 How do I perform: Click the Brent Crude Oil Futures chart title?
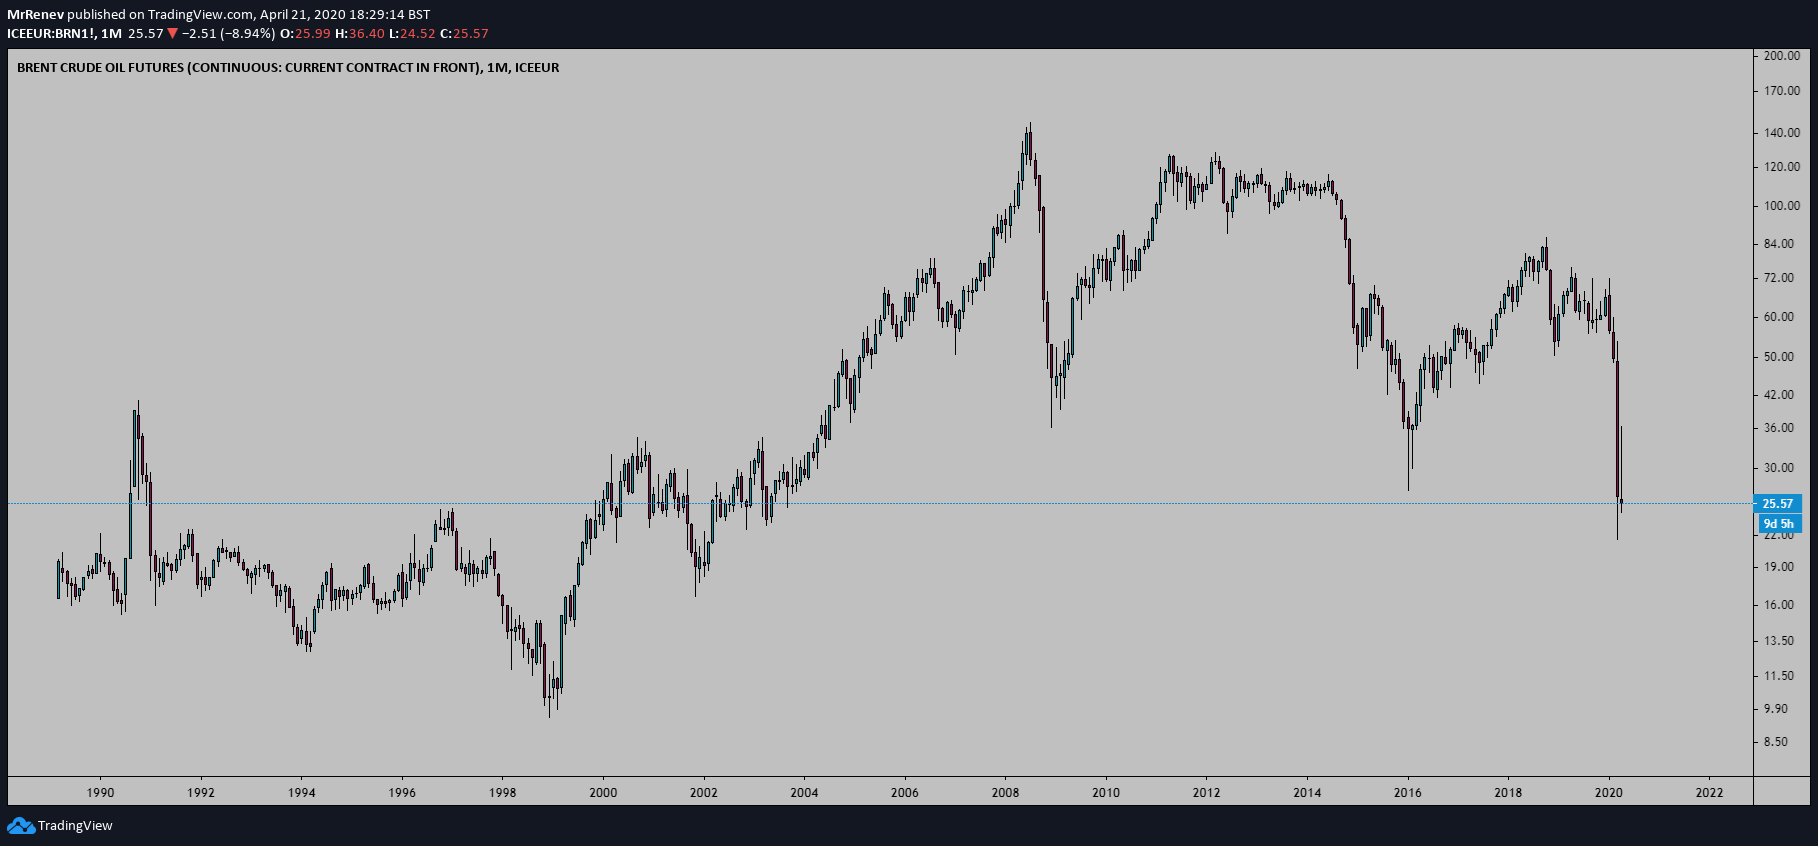click(288, 68)
